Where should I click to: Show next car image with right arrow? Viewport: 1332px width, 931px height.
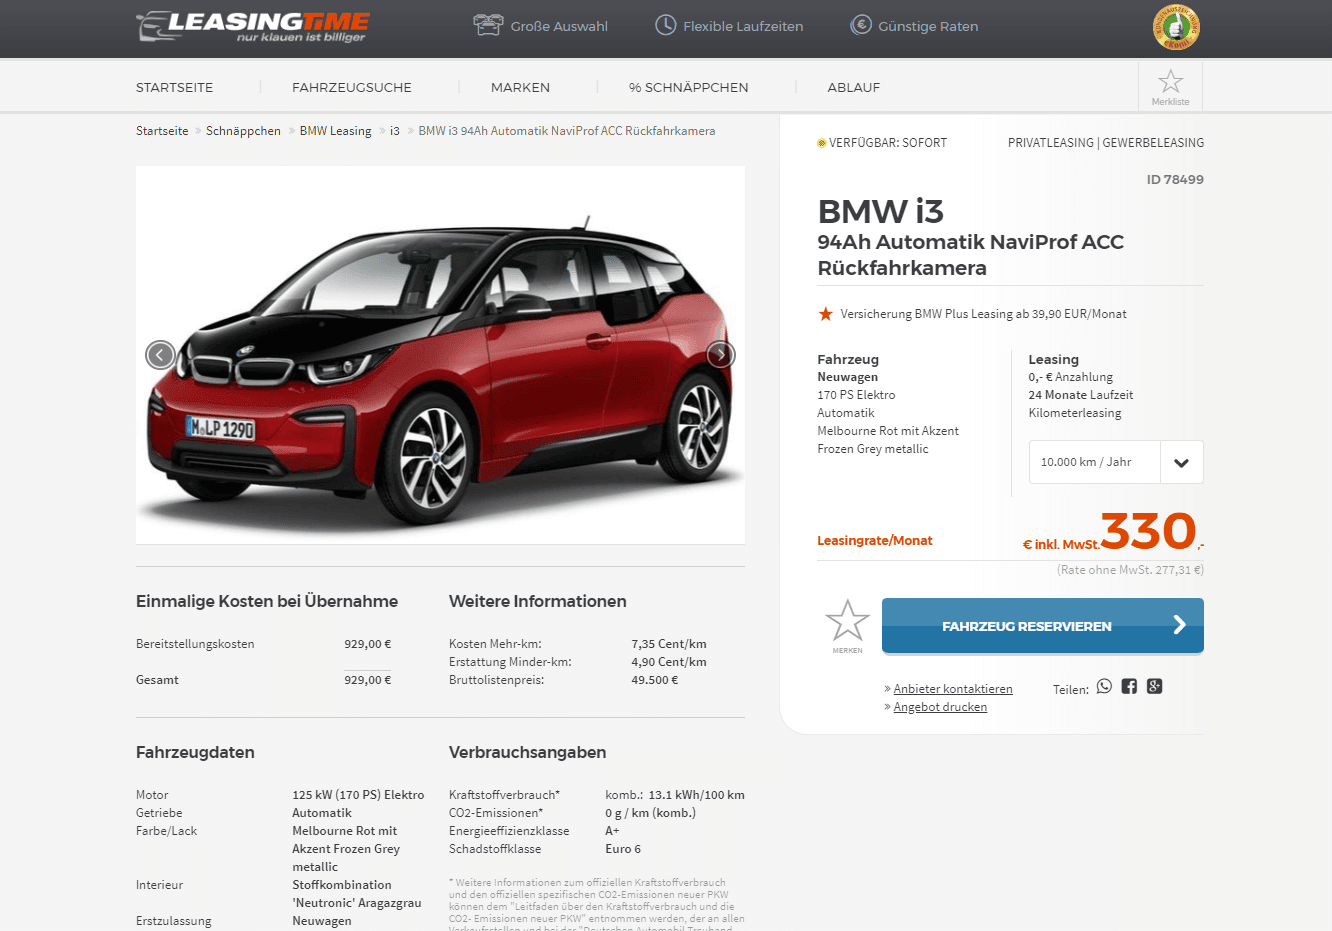721,354
